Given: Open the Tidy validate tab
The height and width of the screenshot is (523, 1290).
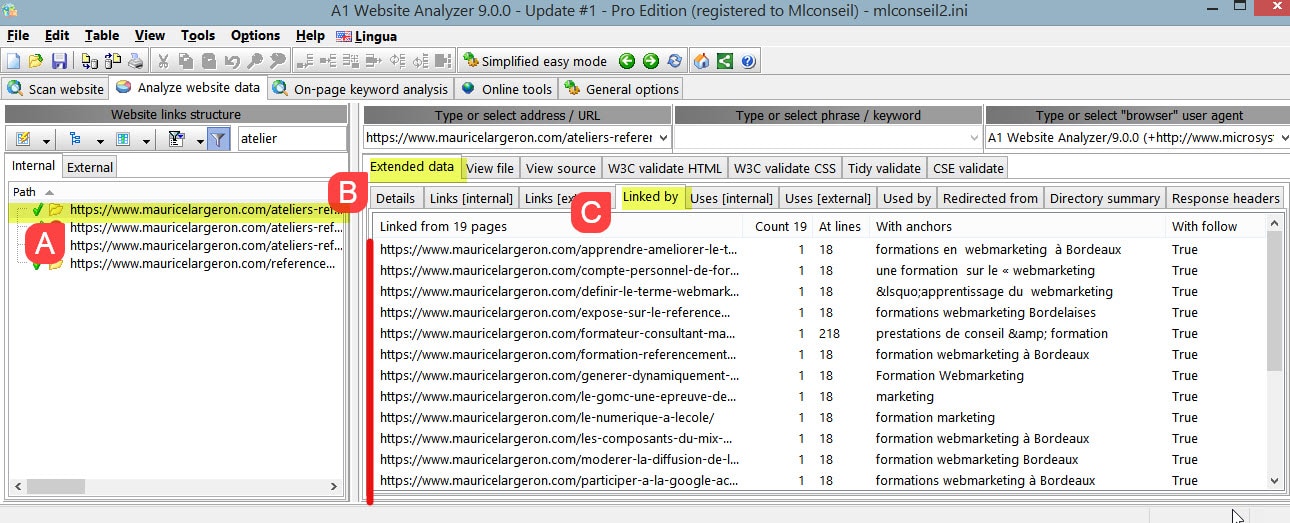Looking at the screenshot, I should (884, 168).
